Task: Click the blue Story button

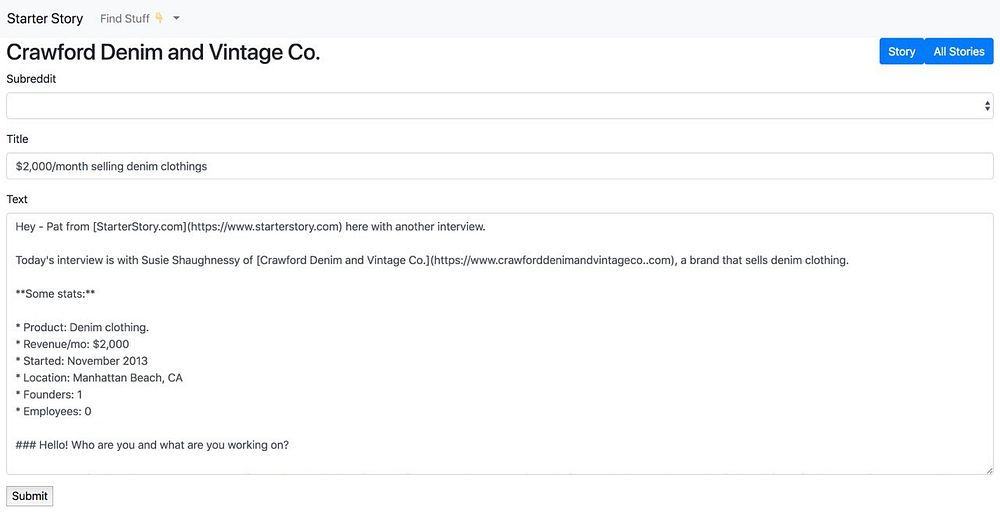Action: [x=901, y=52]
